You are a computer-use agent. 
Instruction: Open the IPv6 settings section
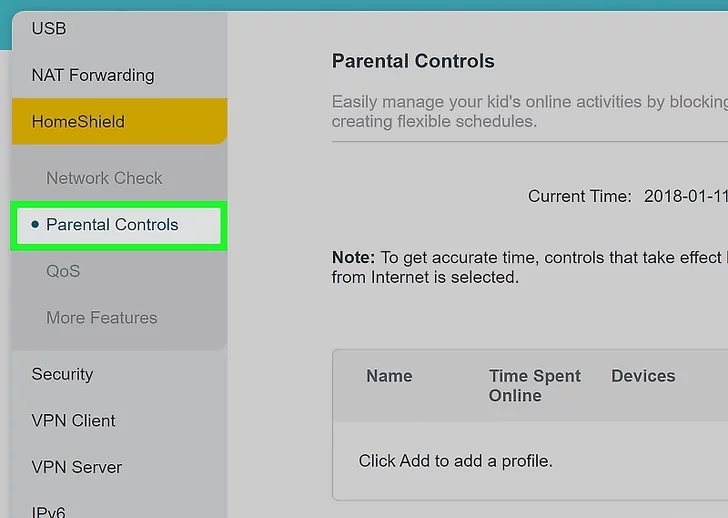tap(48, 511)
